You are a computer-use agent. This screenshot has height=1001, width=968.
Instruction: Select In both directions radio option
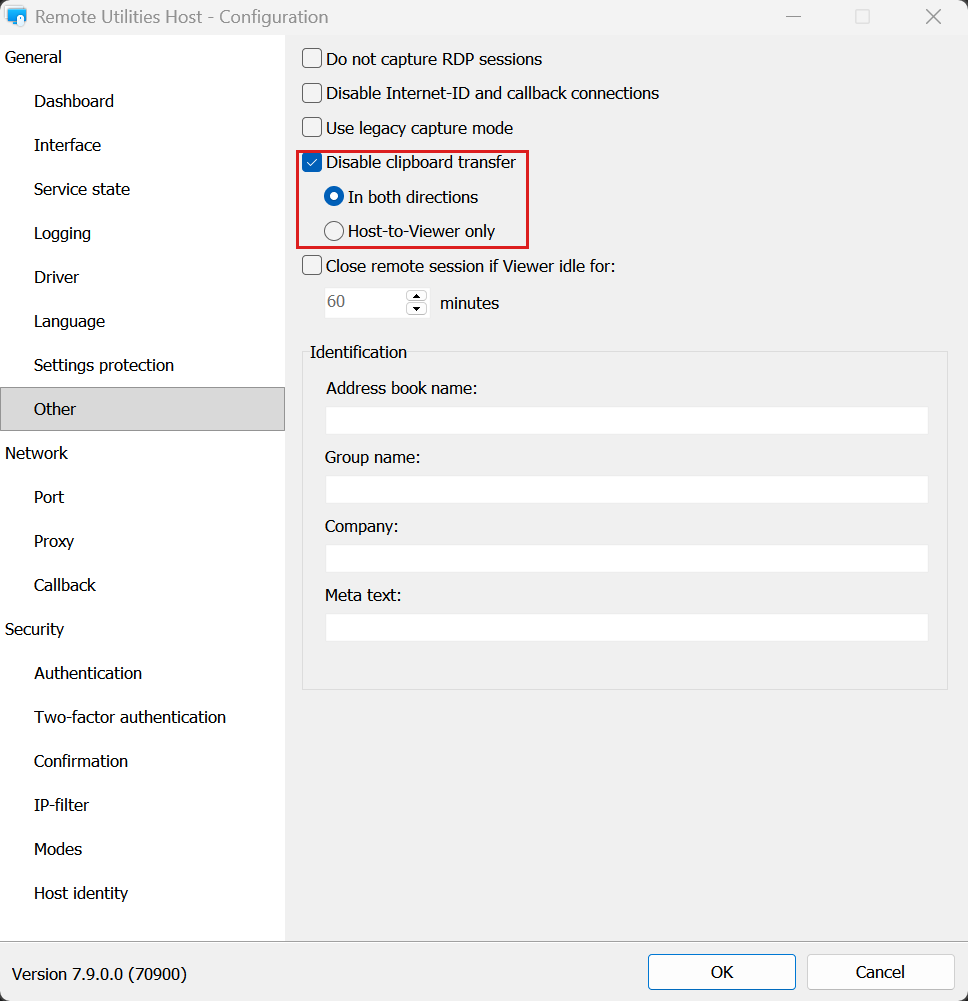coord(334,197)
